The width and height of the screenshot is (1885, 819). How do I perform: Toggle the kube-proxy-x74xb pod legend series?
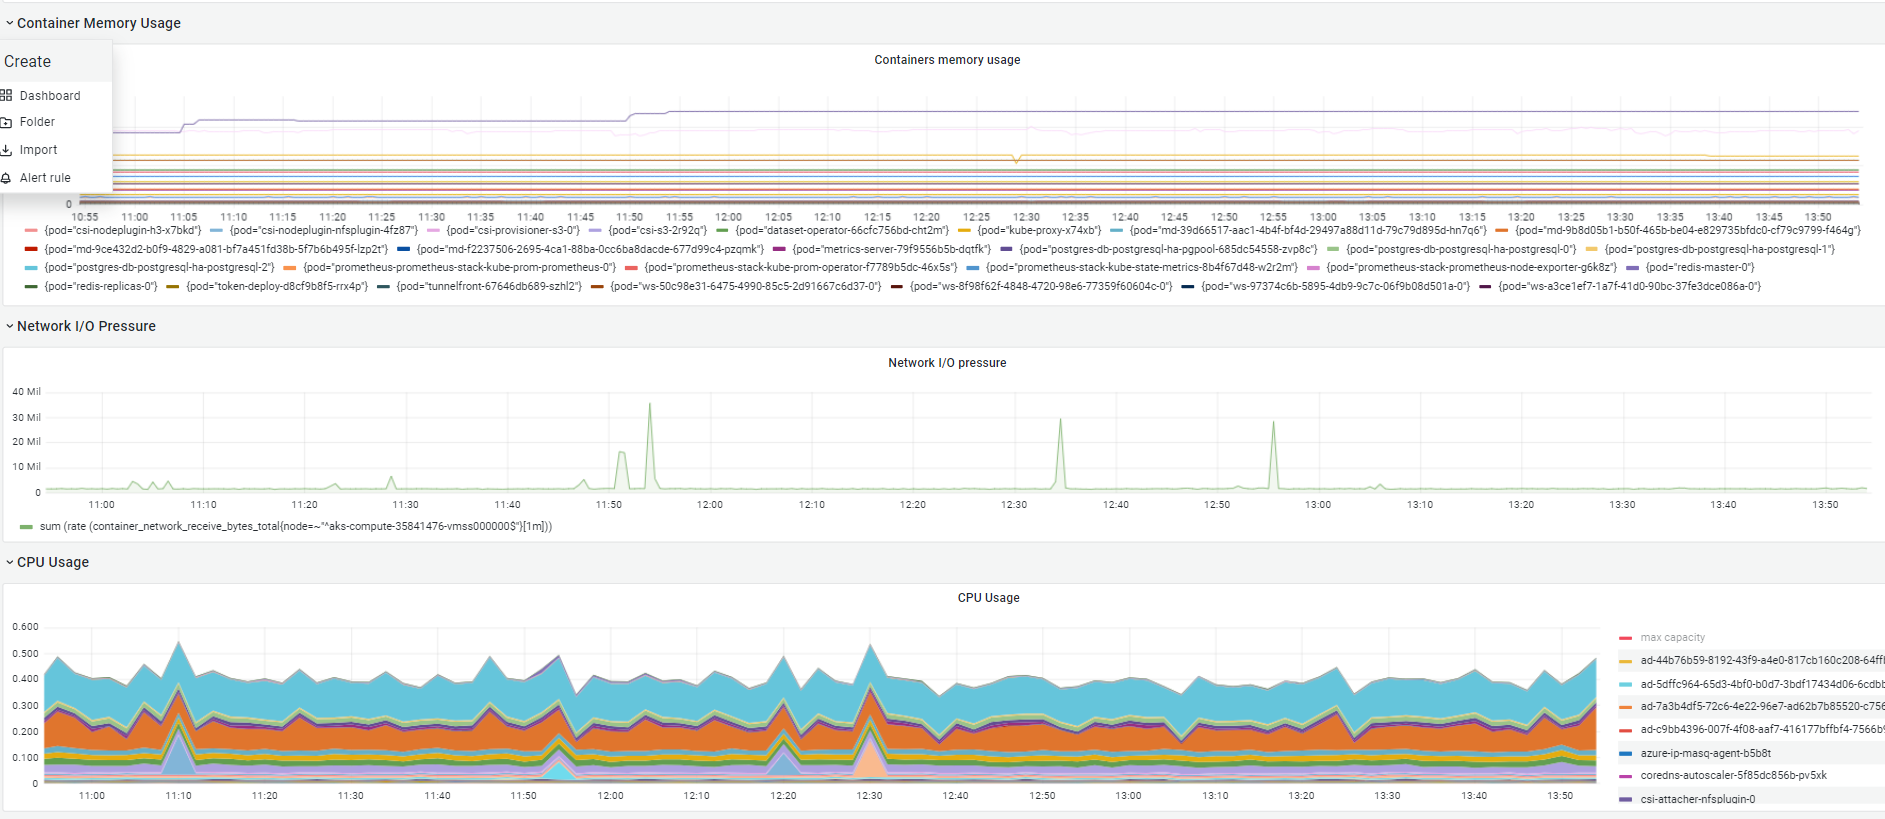pyautogui.click(x=1039, y=230)
